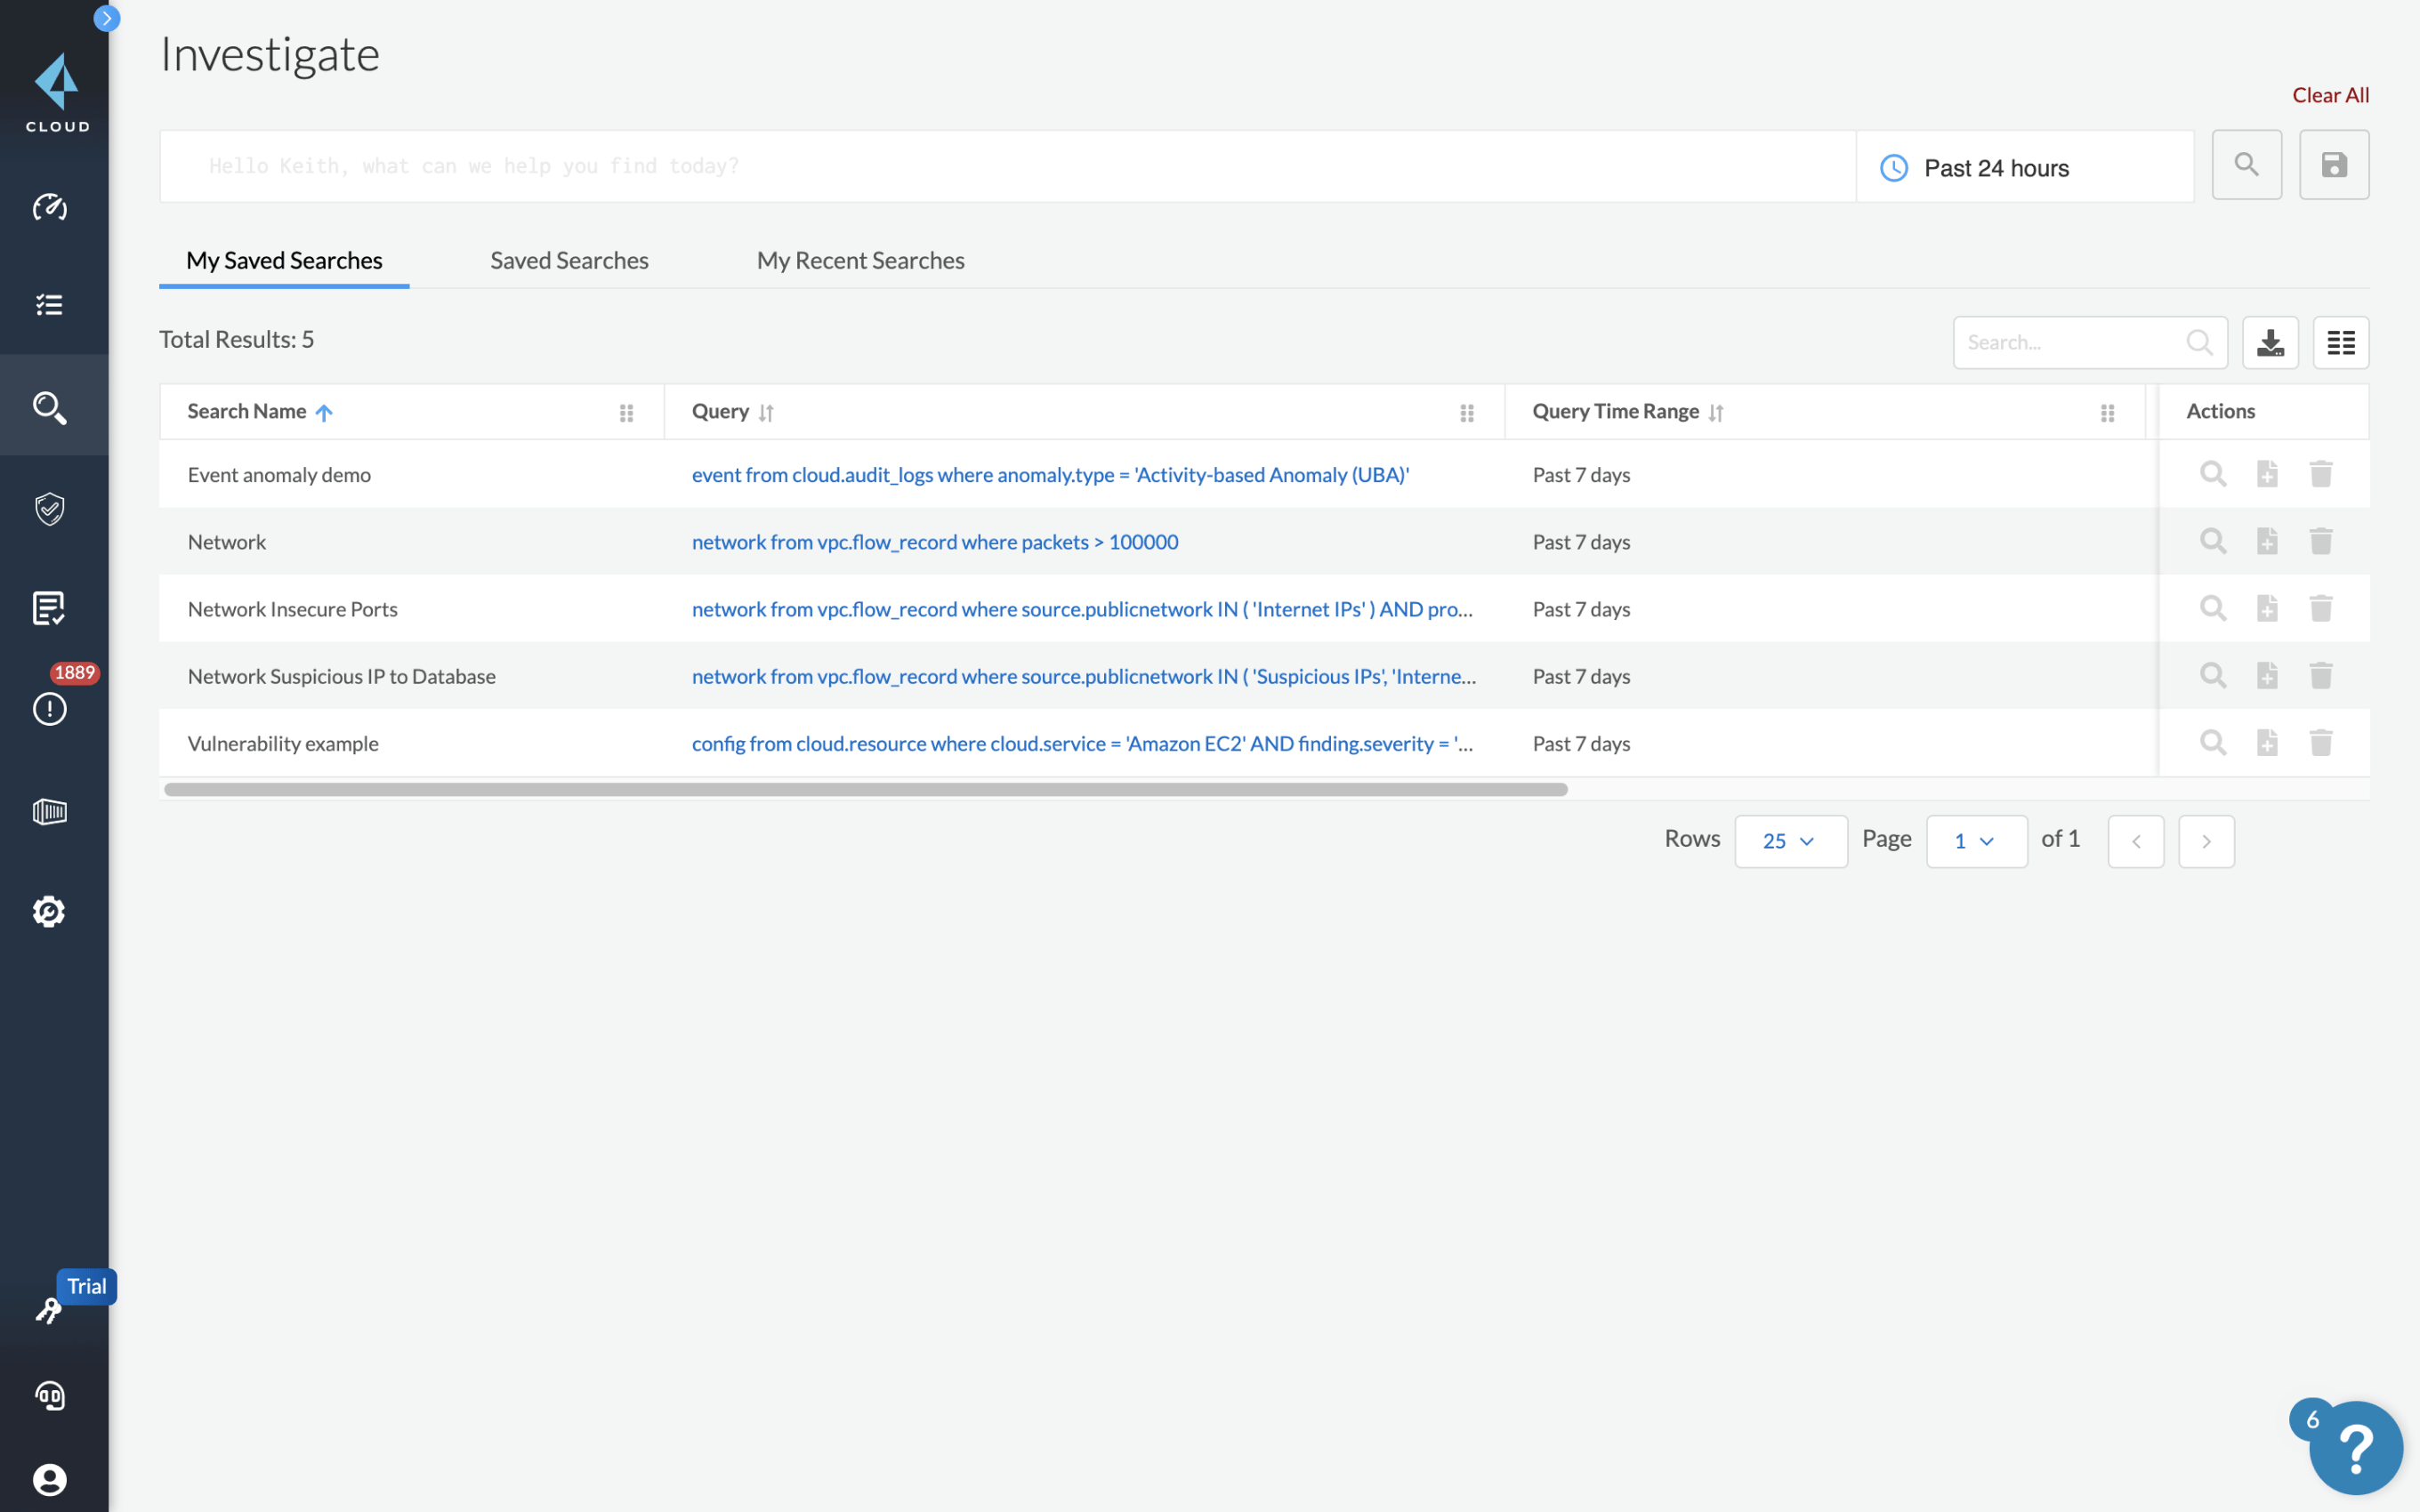This screenshot has height=1512, width=2420.
Task: Click the save search icon in search bar
Action: pos(2335,164)
